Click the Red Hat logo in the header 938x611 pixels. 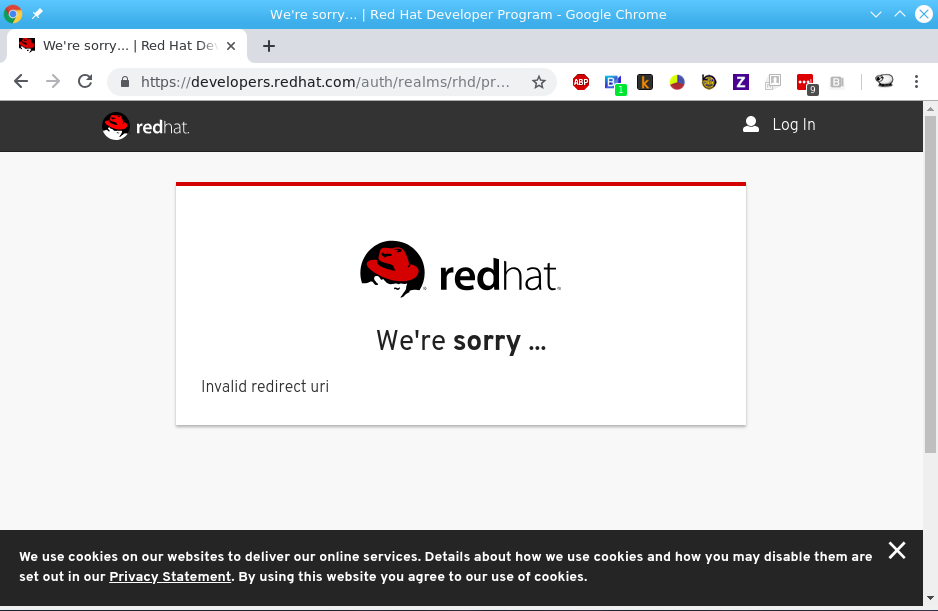tap(145, 126)
